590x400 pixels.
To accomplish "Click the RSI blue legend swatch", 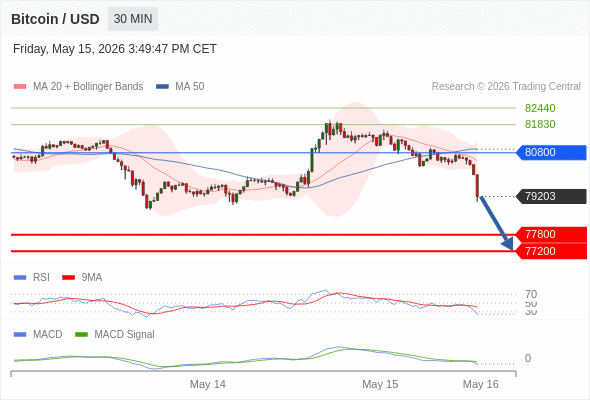I will pos(20,278).
